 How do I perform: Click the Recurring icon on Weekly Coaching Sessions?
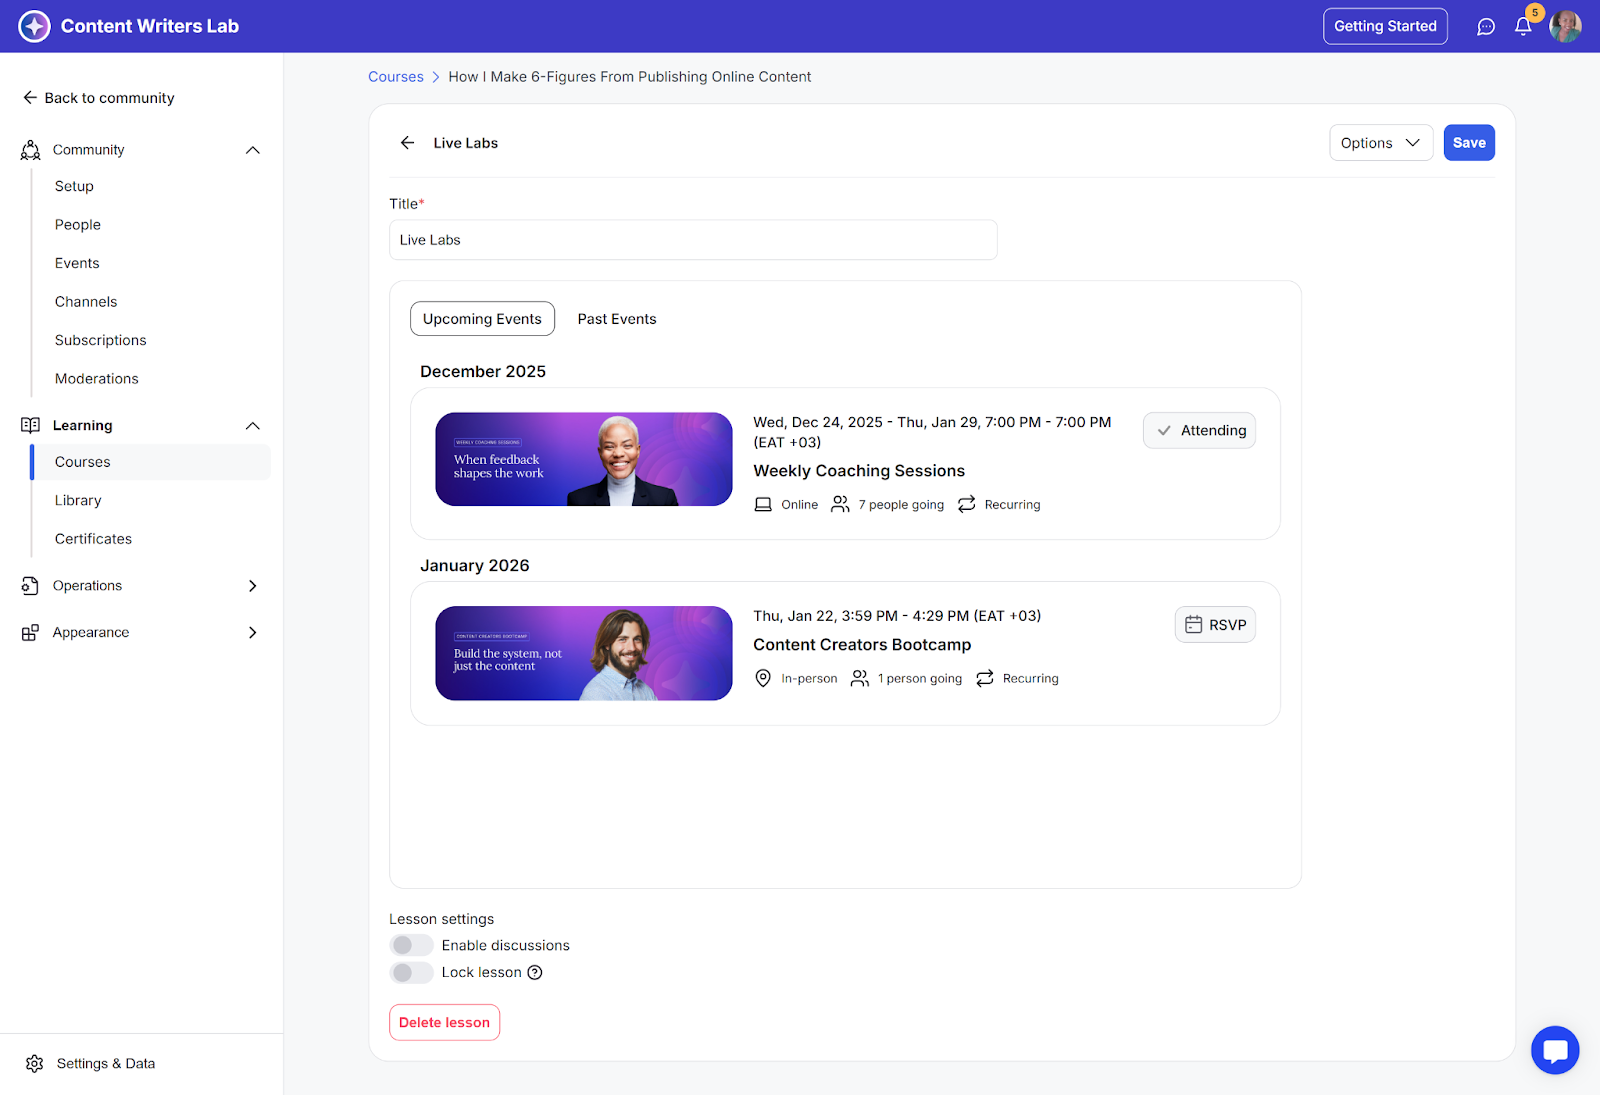pyautogui.click(x=967, y=505)
